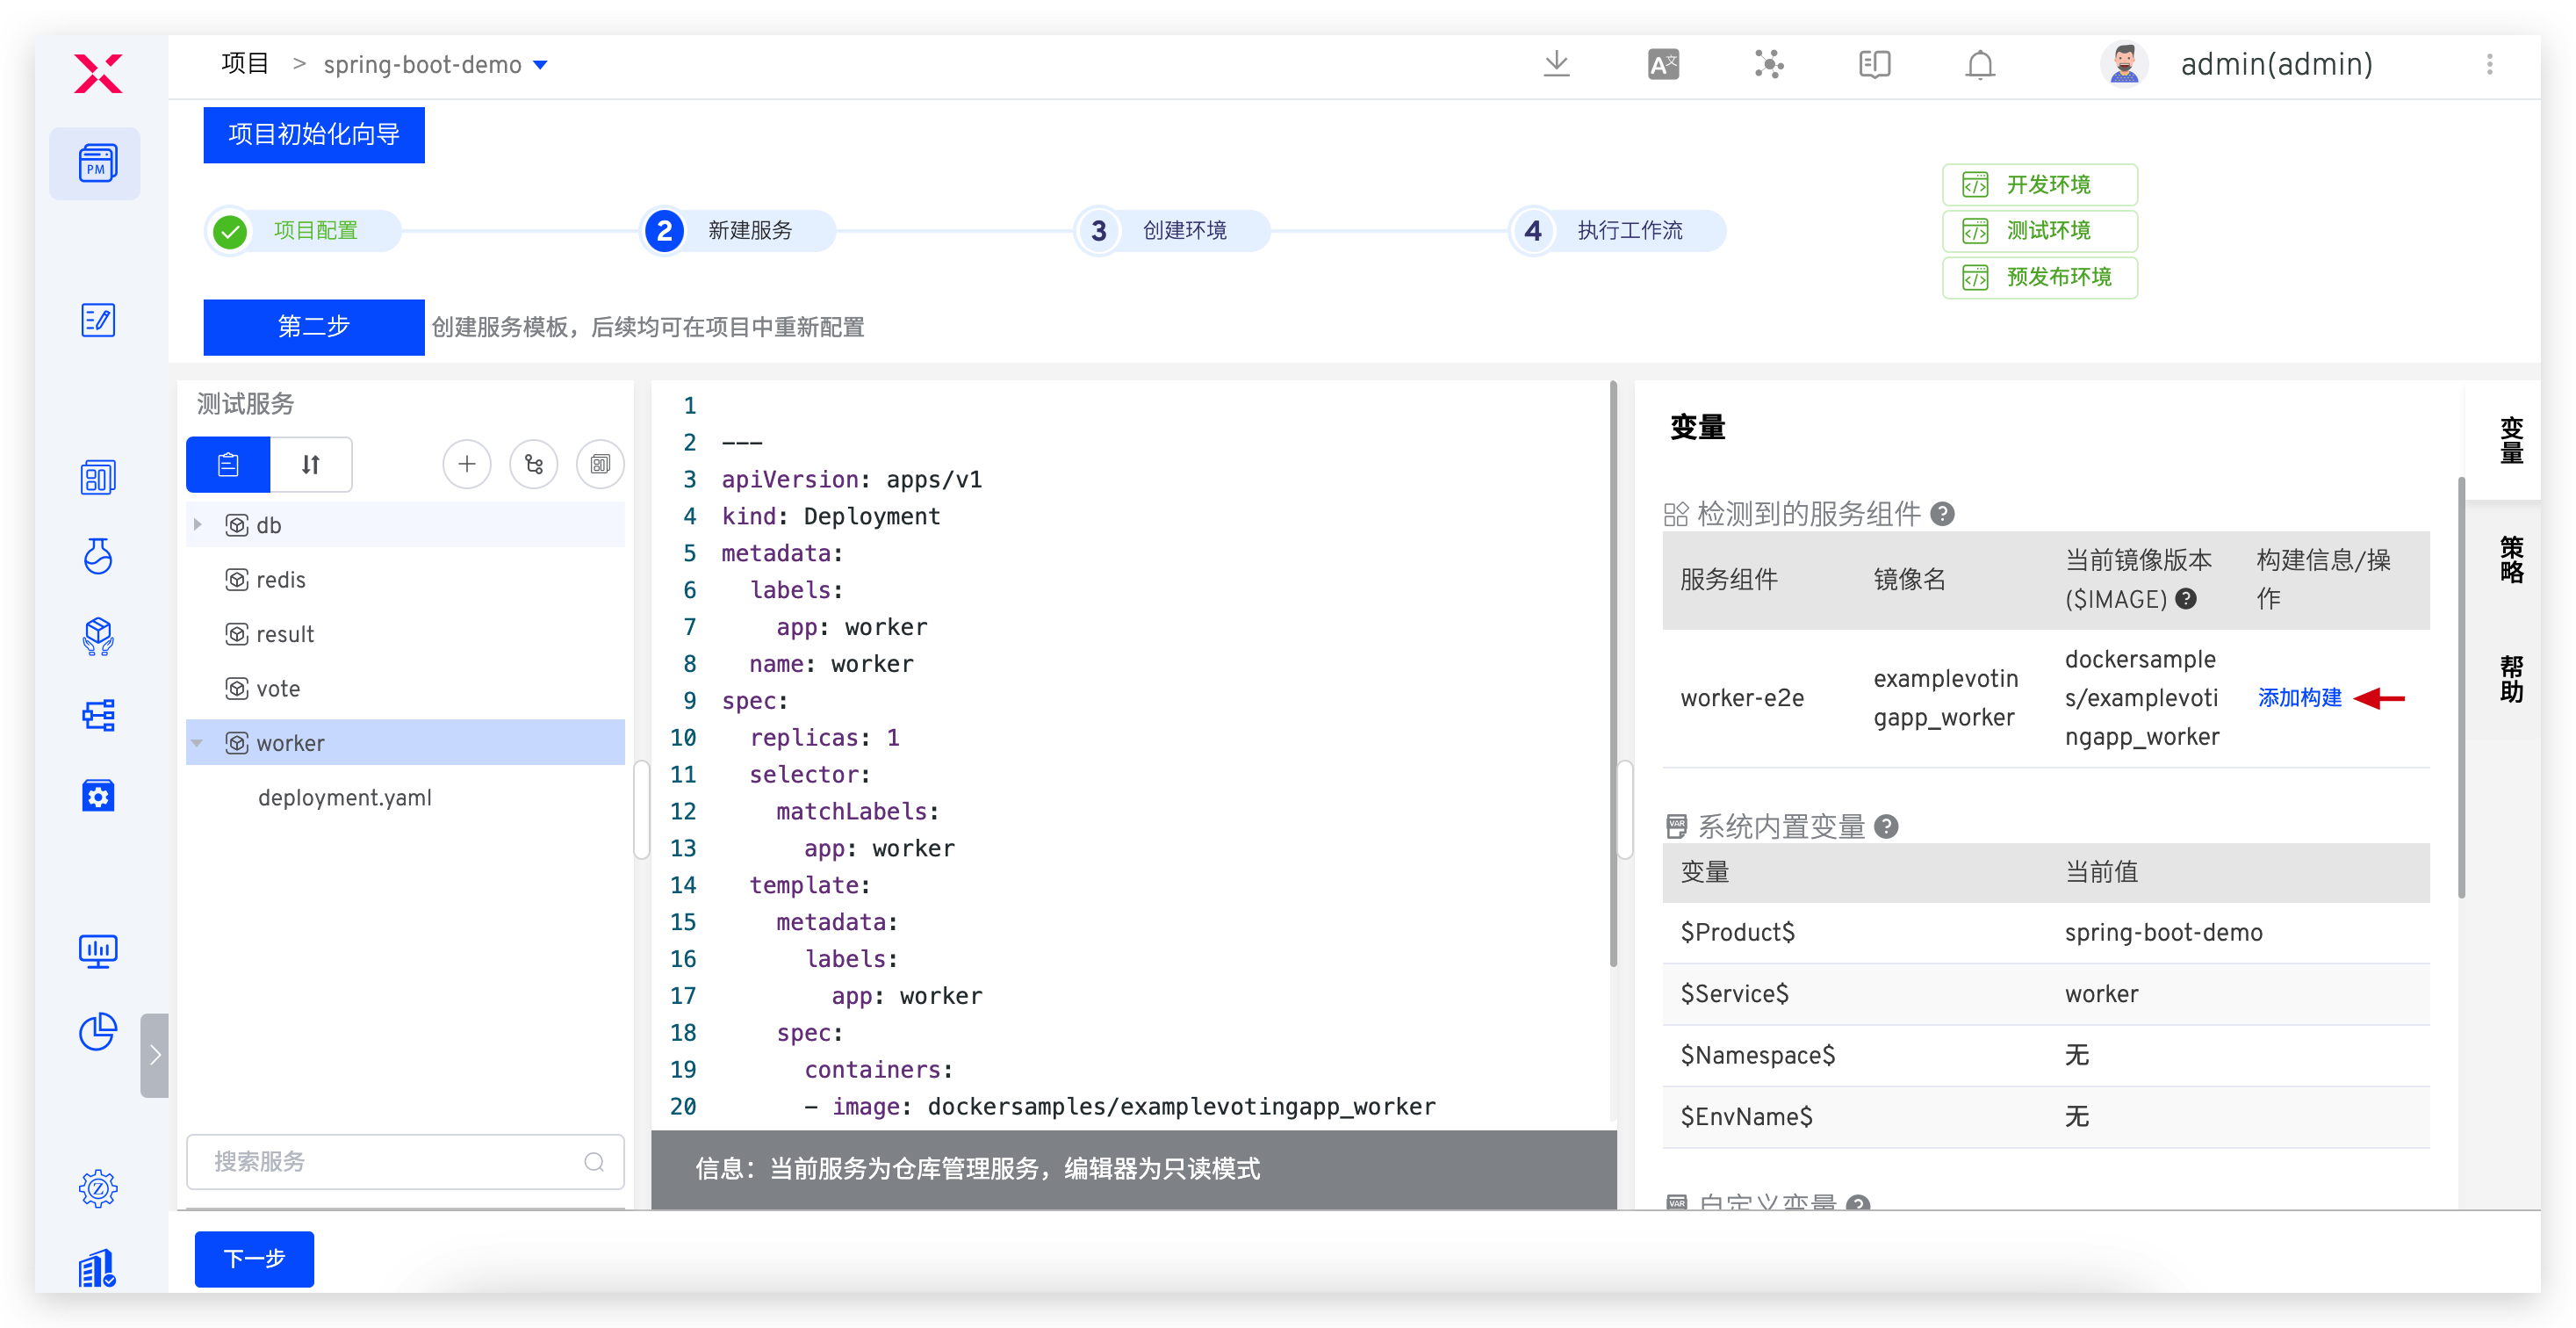Screen dimensions: 2576x1328
Task: Open the PM project management sidebar icon
Action: click(x=97, y=163)
